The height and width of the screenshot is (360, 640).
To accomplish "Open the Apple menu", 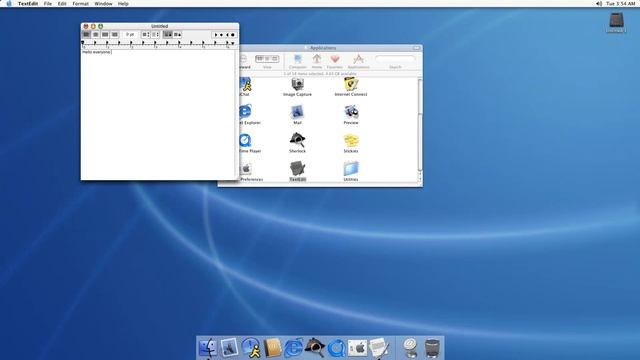I will [x=9, y=4].
